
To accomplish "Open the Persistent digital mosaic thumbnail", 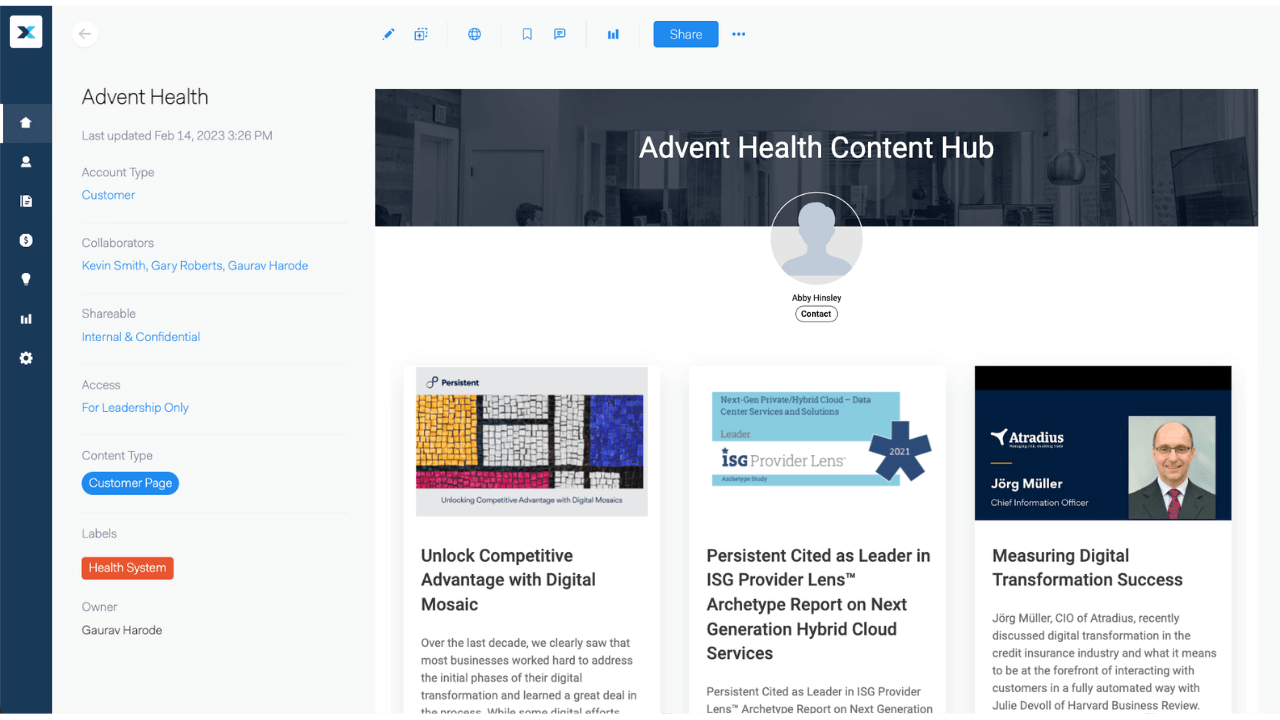I will [x=532, y=441].
